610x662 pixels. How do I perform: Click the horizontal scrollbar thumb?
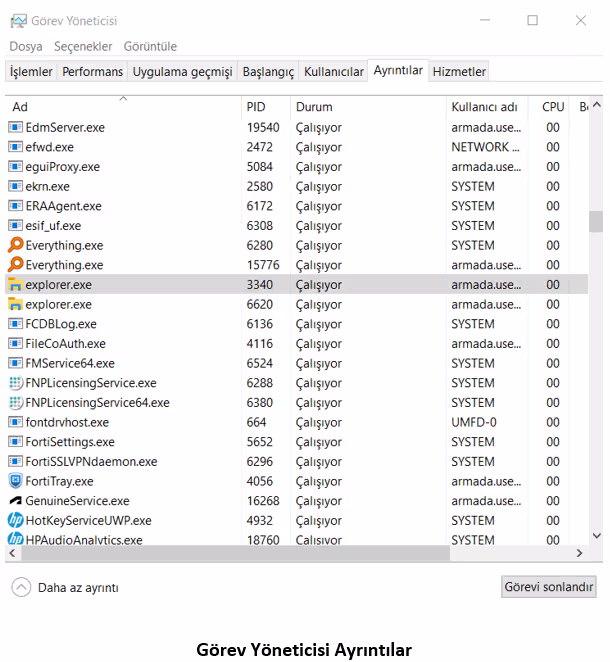pos(236,553)
